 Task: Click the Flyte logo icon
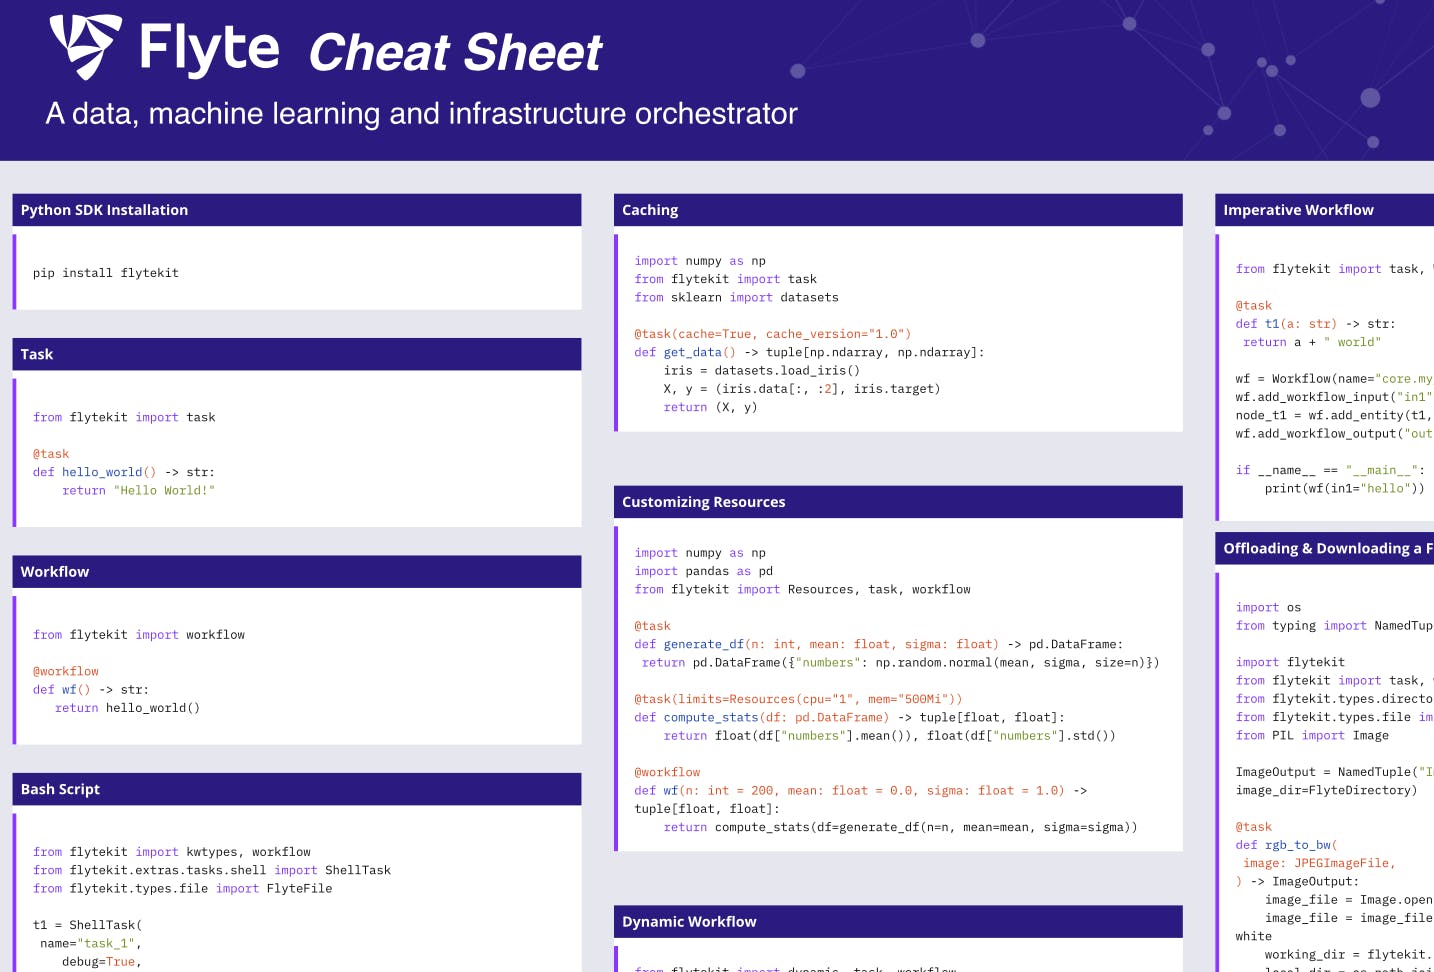pyautogui.click(x=88, y=45)
